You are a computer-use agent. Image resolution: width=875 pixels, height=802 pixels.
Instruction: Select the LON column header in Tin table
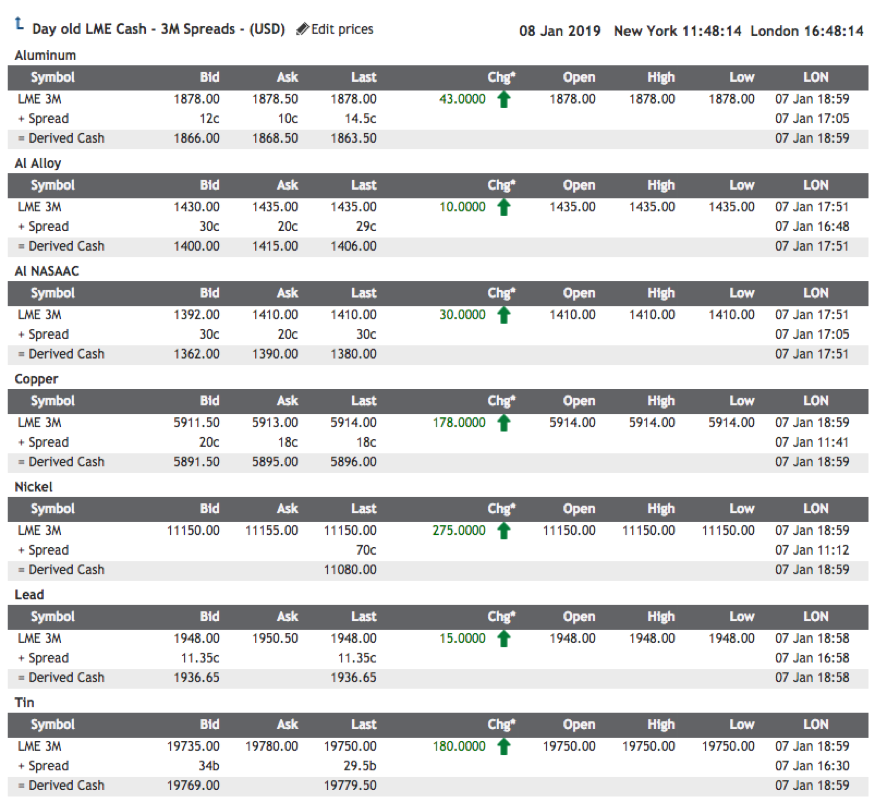(815, 725)
